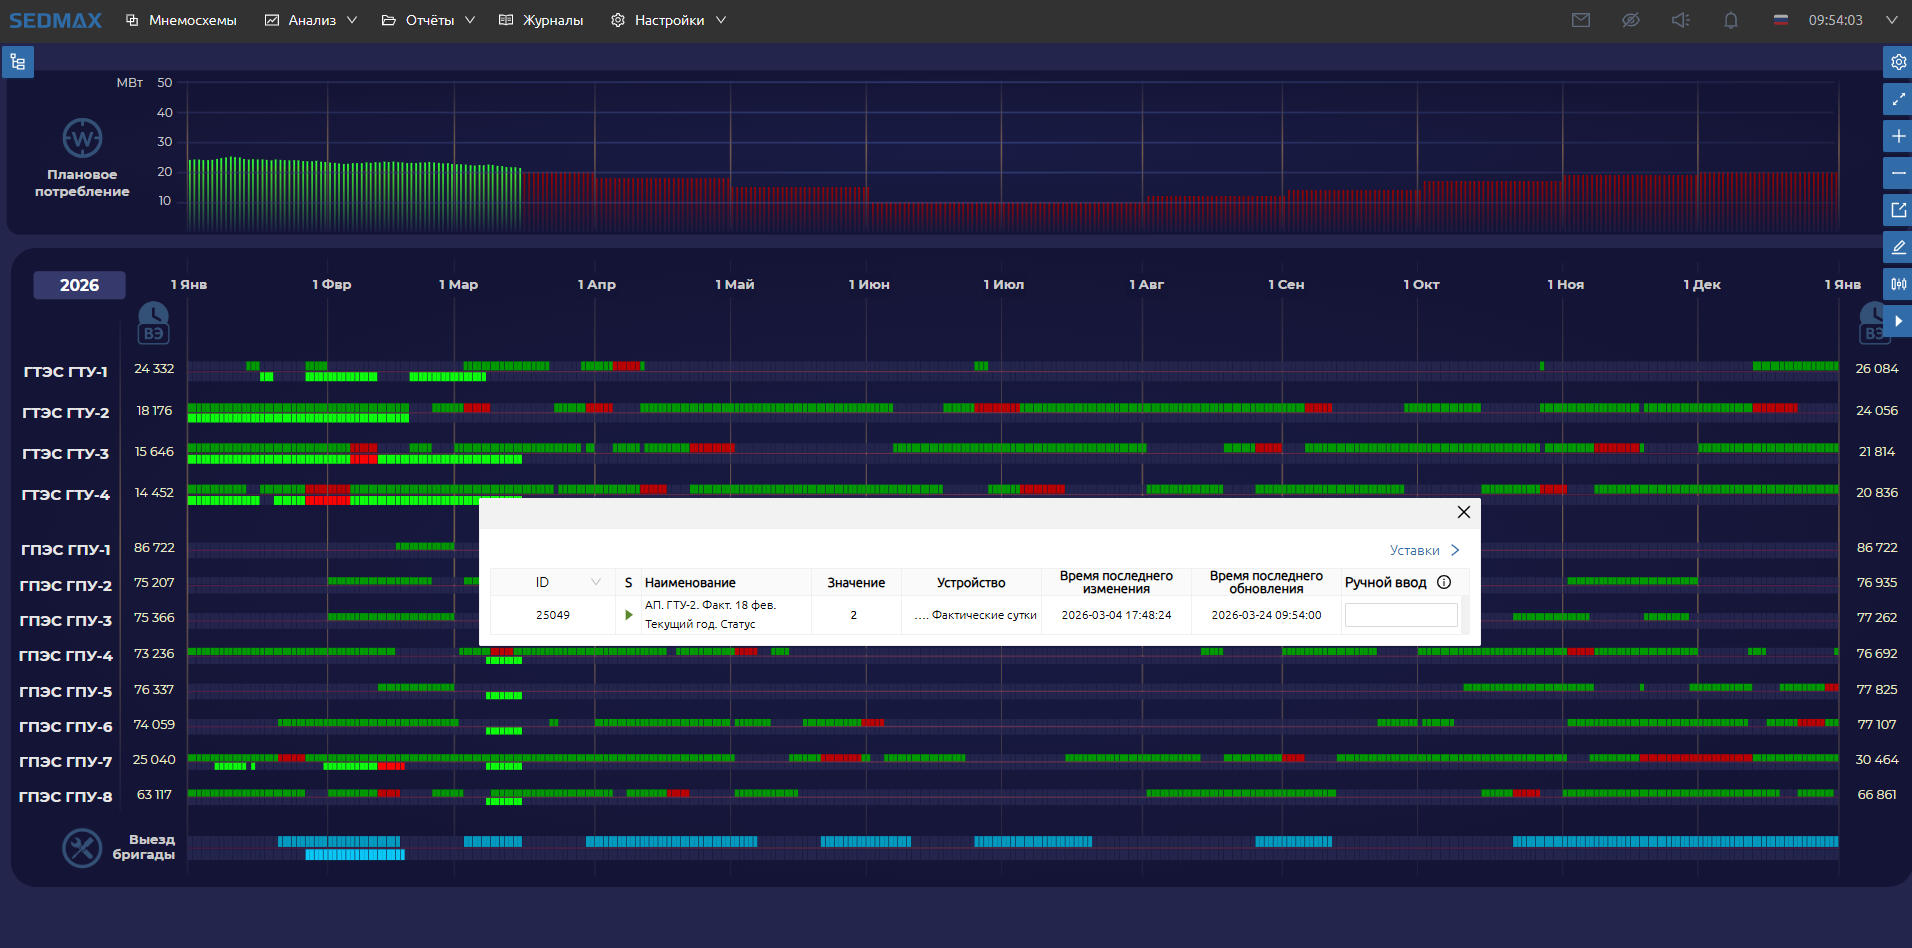Image resolution: width=1912 pixels, height=948 pixels.
Task: Zoom out with the minus icon
Action: [1897, 173]
